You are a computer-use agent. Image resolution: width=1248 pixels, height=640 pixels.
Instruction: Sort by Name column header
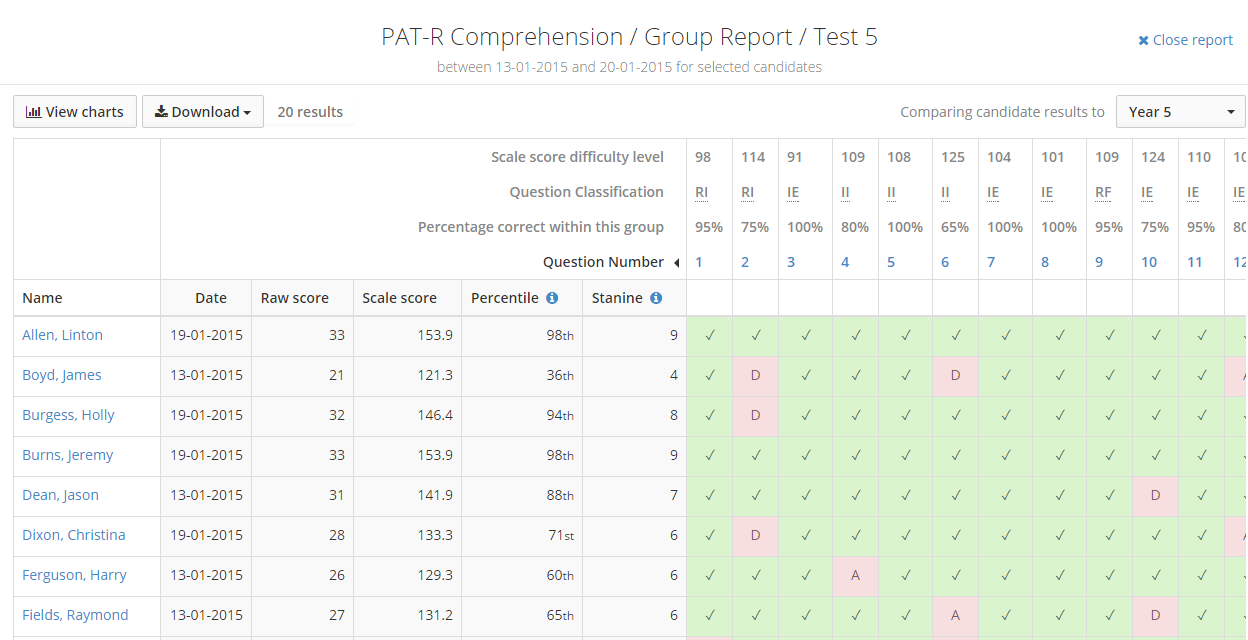tap(42, 298)
